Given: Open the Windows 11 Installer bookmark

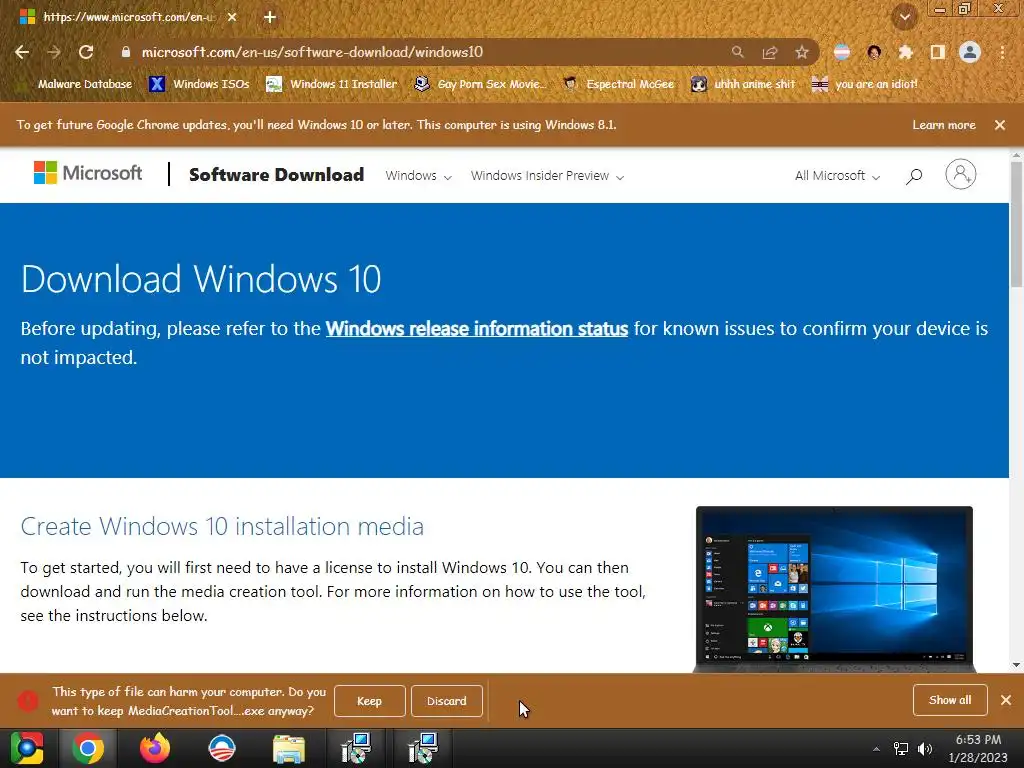Looking at the screenshot, I should [x=332, y=84].
